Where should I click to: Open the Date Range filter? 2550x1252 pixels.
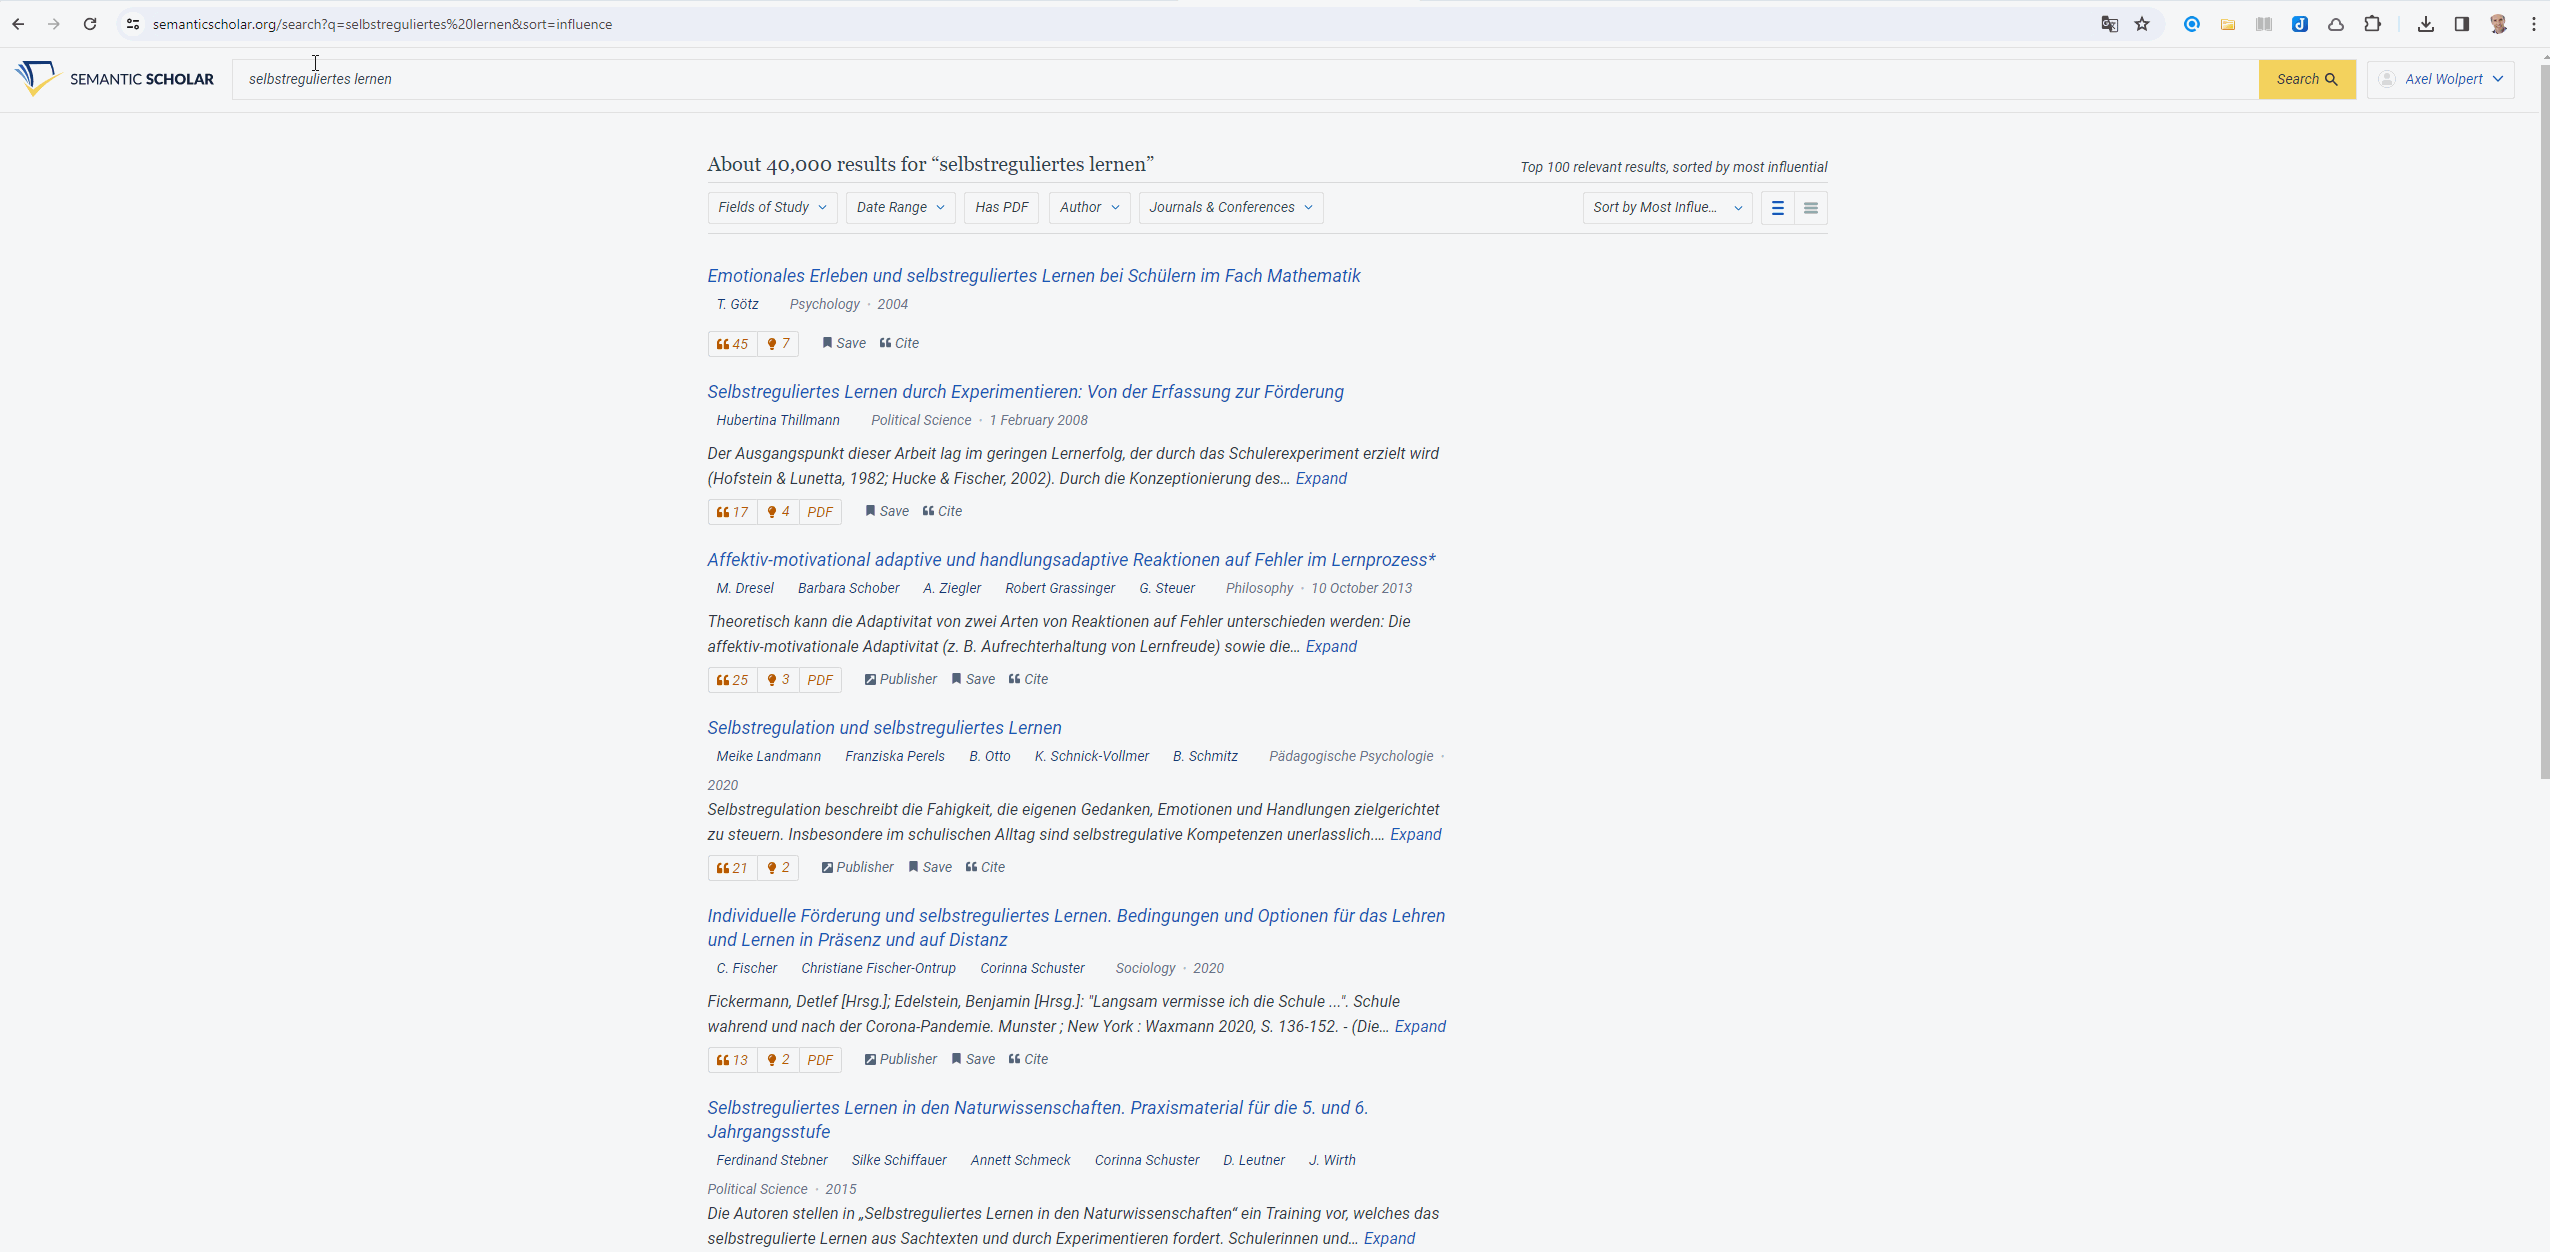tap(900, 207)
